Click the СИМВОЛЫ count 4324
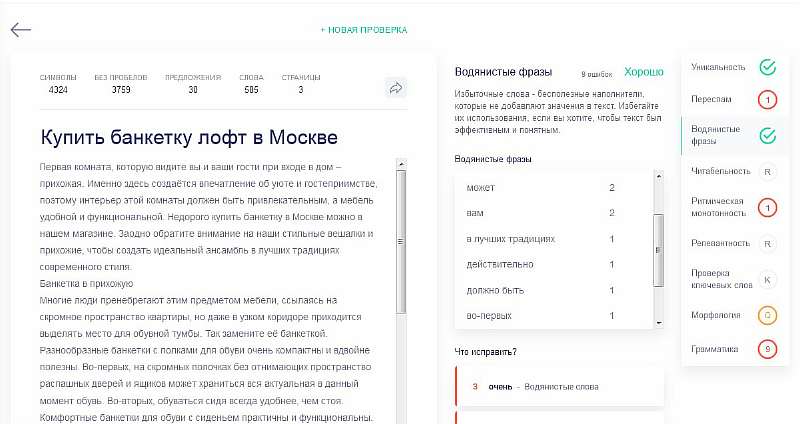The width and height of the screenshot is (800, 424). [58, 90]
